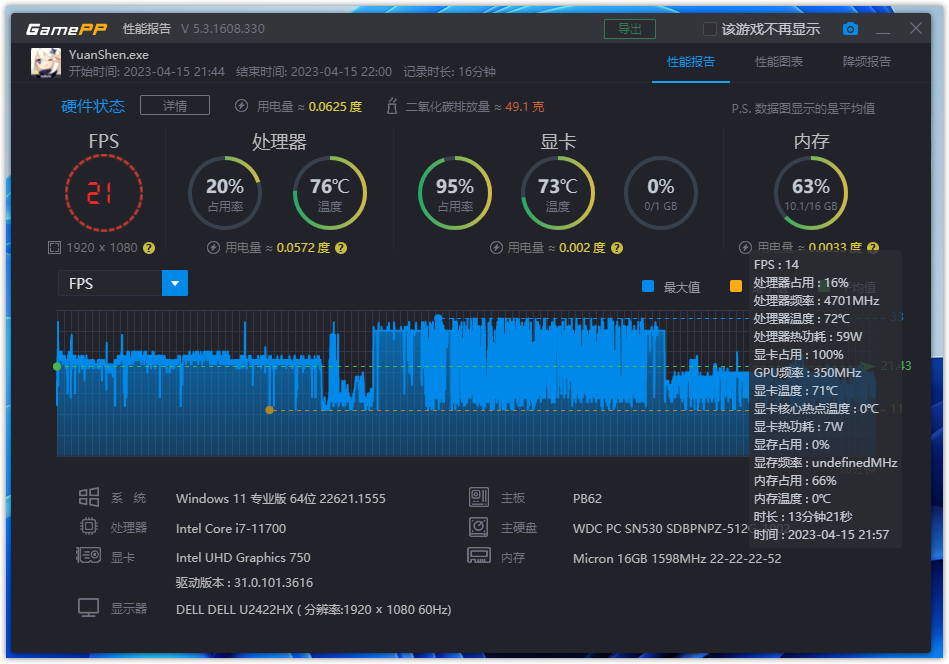Take a screenshot with the camera icon
Image resolution: width=949 pixels, height=664 pixels.
tap(850, 28)
